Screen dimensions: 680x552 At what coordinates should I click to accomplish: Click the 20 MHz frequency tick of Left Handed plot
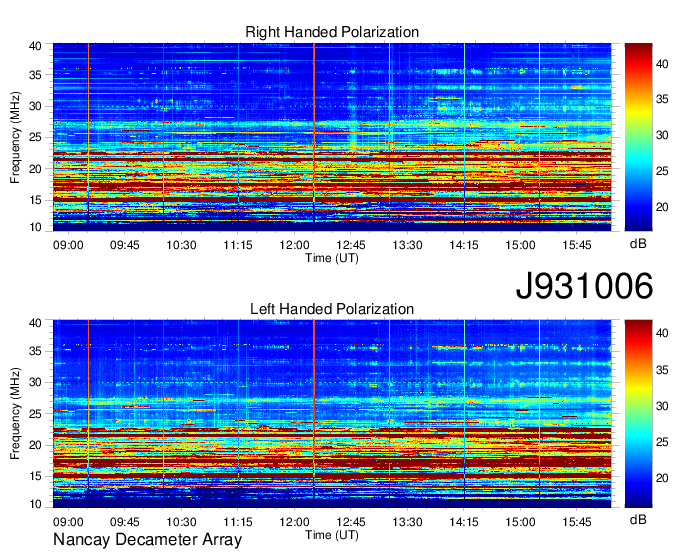tap(35, 445)
